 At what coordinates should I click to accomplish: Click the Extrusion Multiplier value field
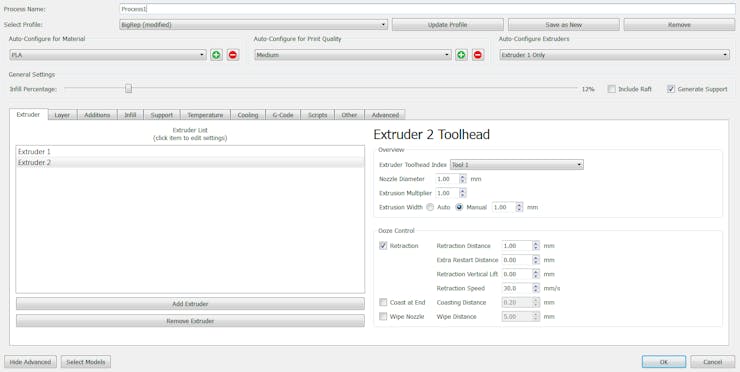click(447, 193)
